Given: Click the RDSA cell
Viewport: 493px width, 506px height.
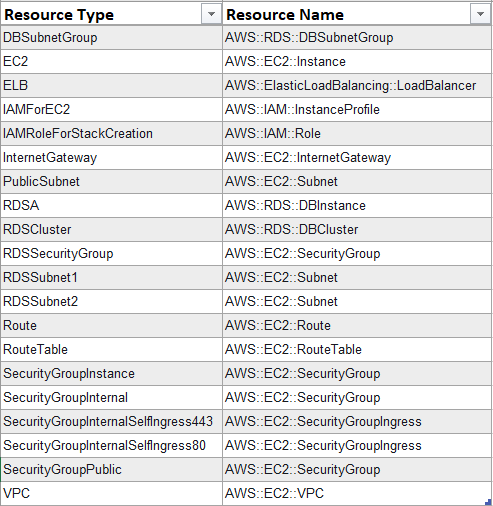Looking at the screenshot, I should click(111, 206).
